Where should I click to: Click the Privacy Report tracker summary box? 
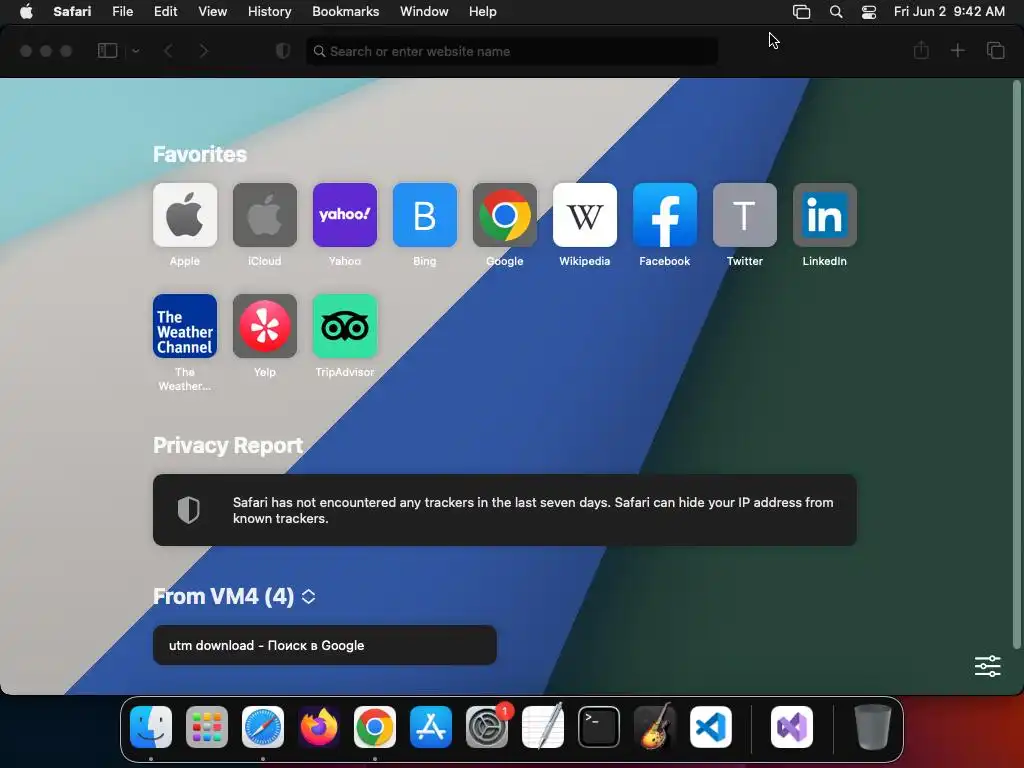505,510
